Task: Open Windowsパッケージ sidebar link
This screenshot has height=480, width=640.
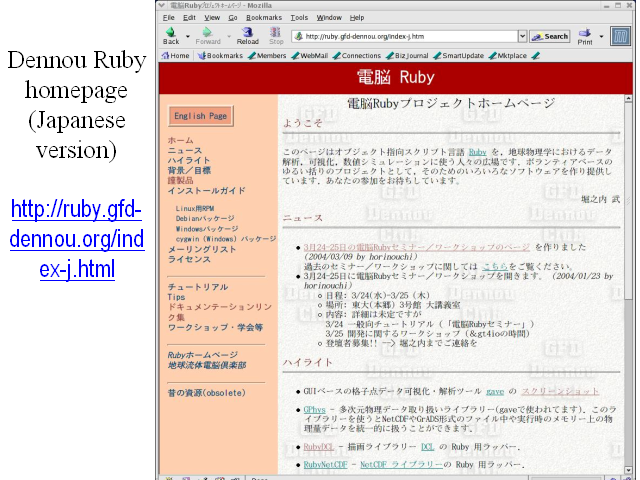Action: point(207,229)
